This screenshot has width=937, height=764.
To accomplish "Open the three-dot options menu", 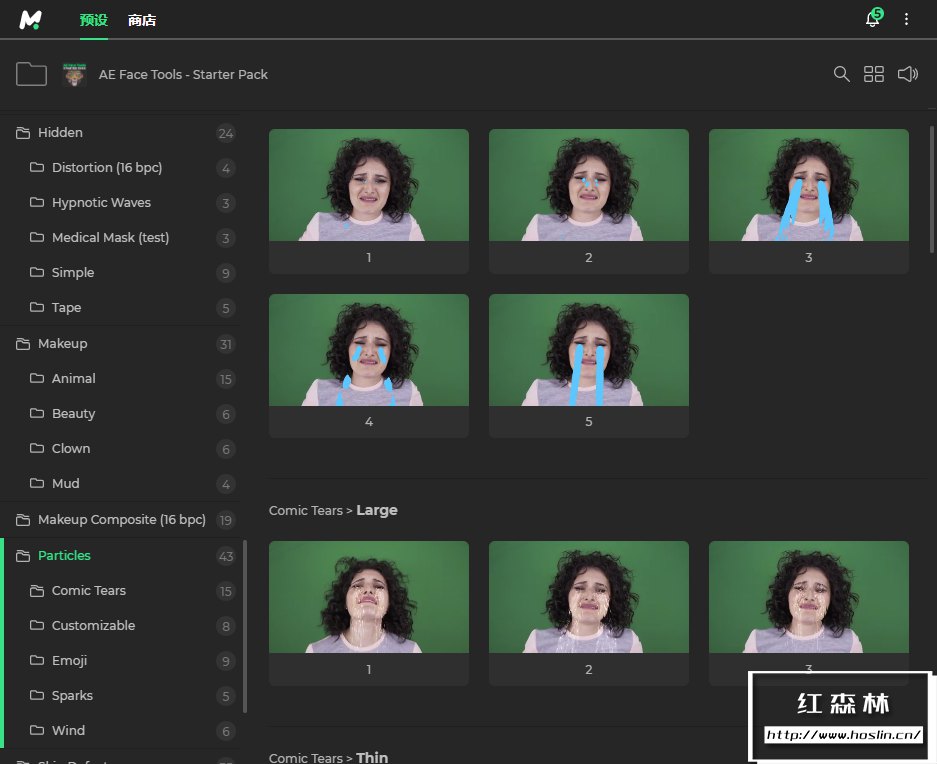I will pyautogui.click(x=907, y=20).
